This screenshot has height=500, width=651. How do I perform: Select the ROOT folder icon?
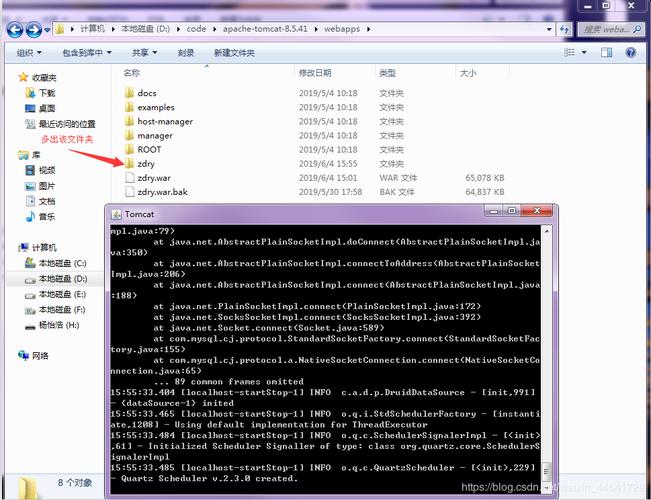click(130, 149)
